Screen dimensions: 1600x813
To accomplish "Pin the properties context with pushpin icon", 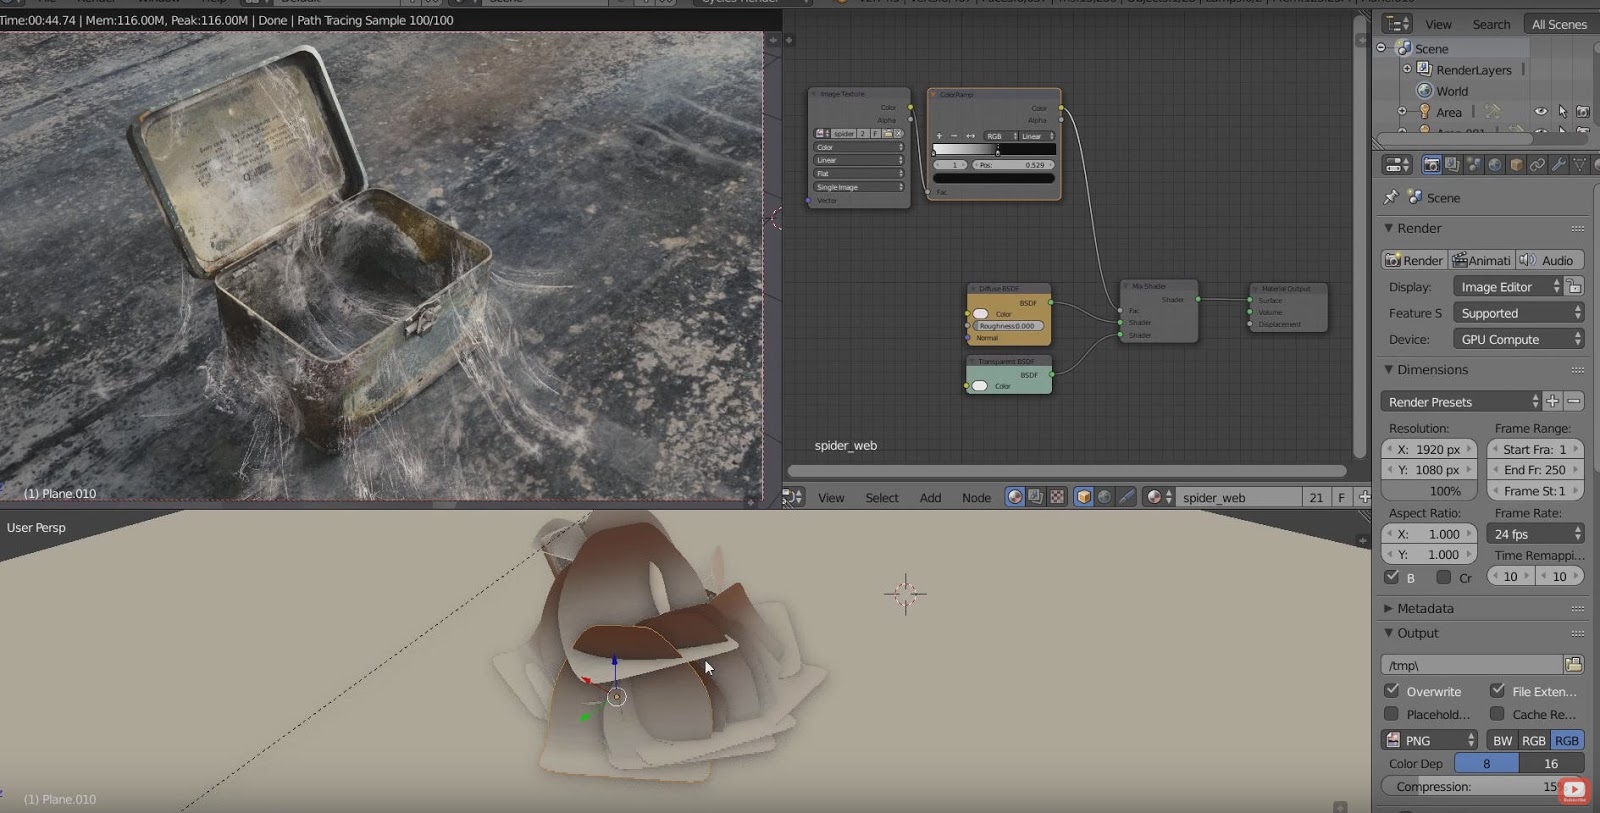I will [x=1390, y=198].
